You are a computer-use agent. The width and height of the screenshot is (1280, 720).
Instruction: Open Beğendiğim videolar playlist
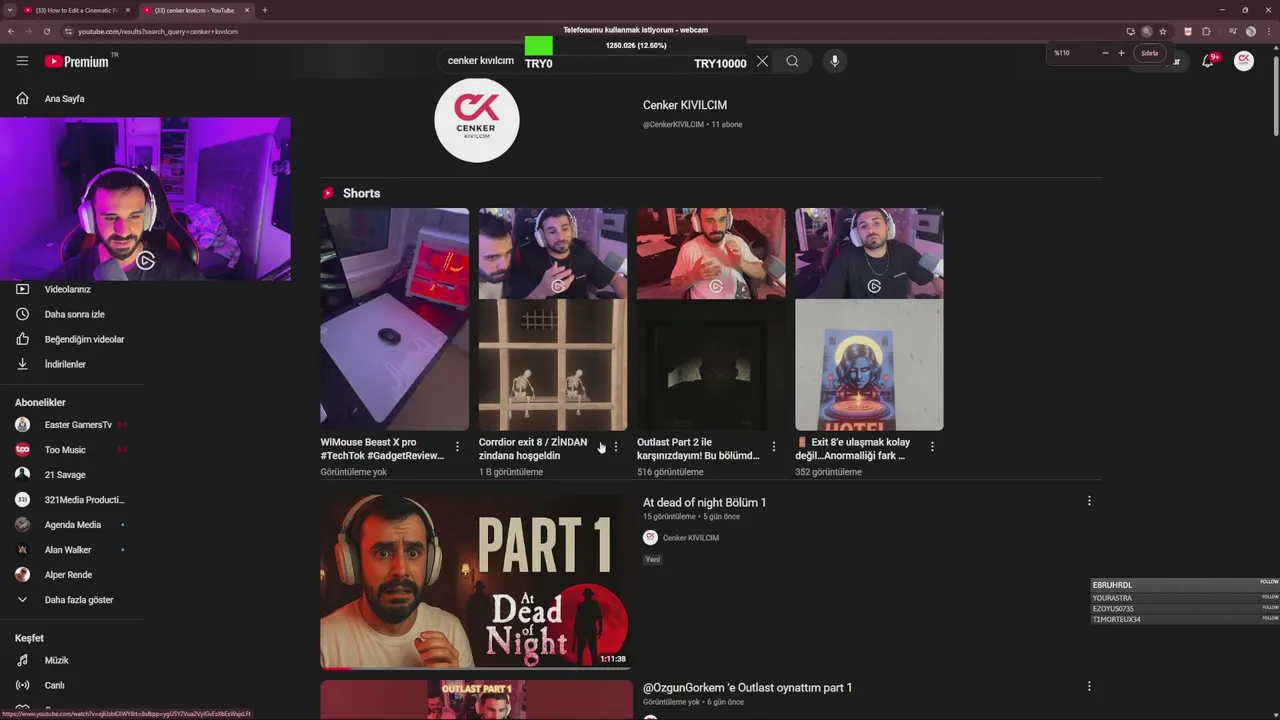click(84, 339)
